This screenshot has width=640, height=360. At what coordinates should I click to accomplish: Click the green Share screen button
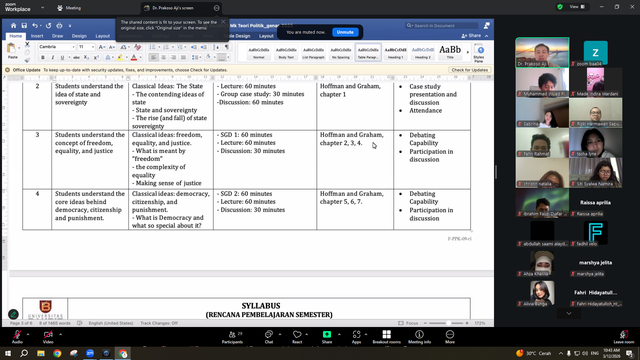[327, 337]
